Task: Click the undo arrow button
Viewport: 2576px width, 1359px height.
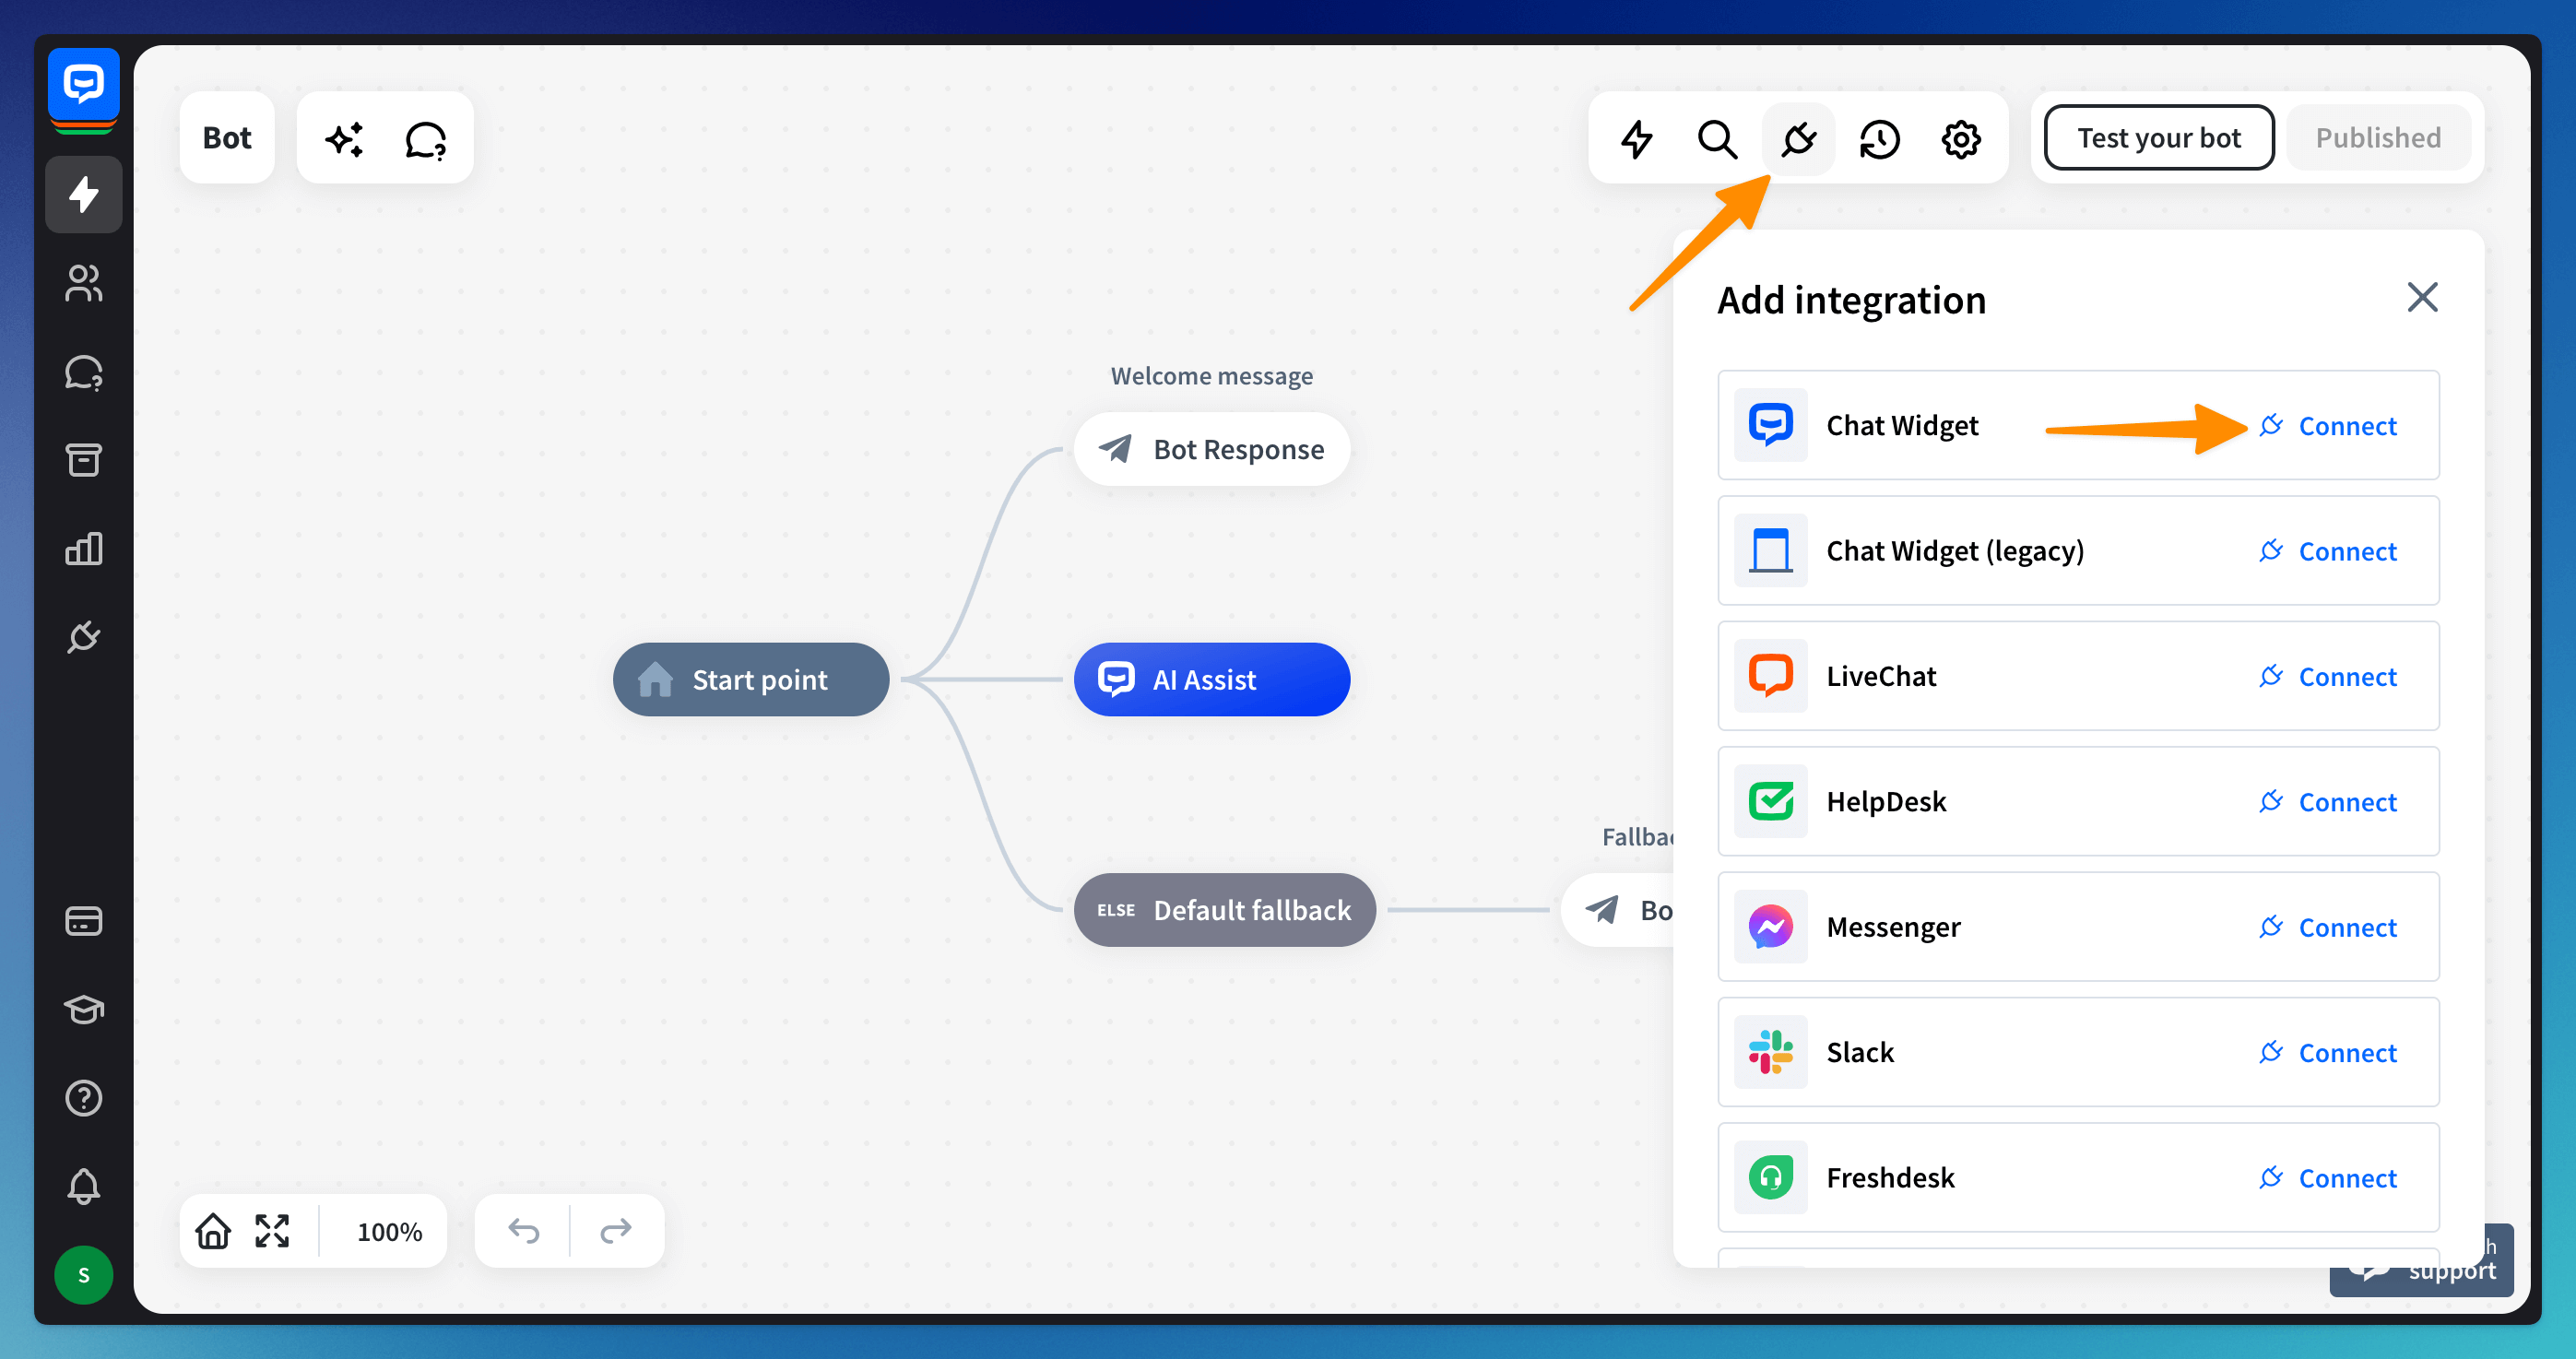Action: 523,1230
